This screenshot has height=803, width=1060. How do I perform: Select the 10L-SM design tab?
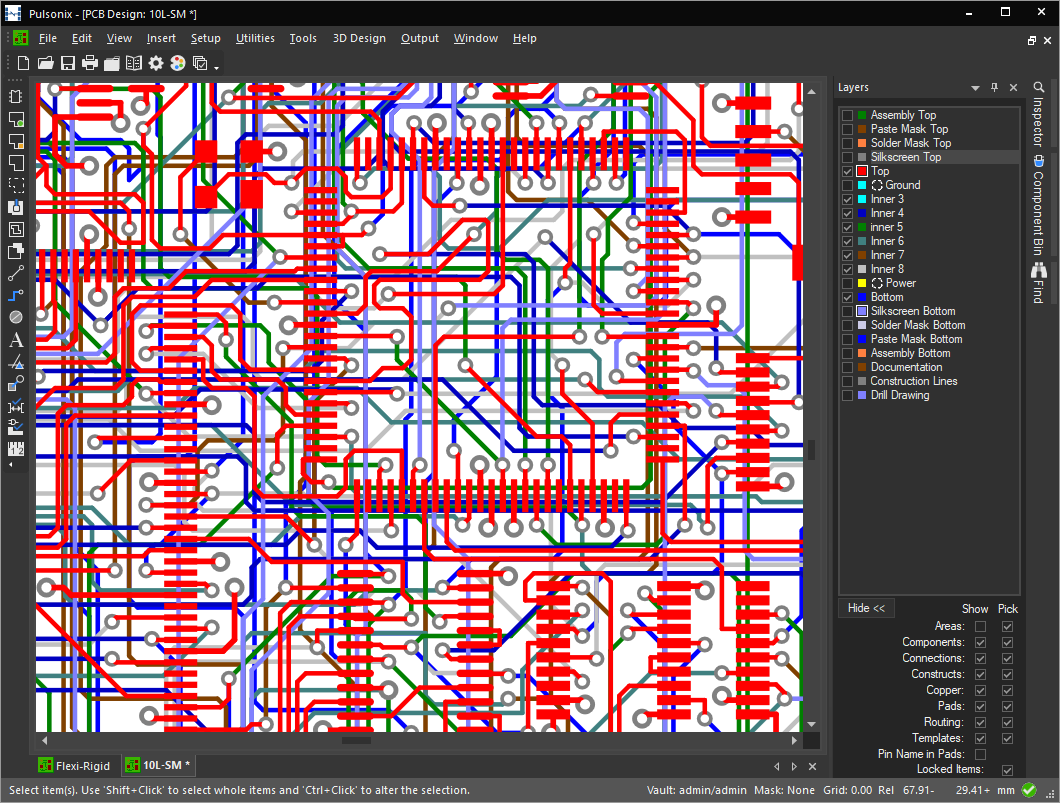[x=160, y=766]
